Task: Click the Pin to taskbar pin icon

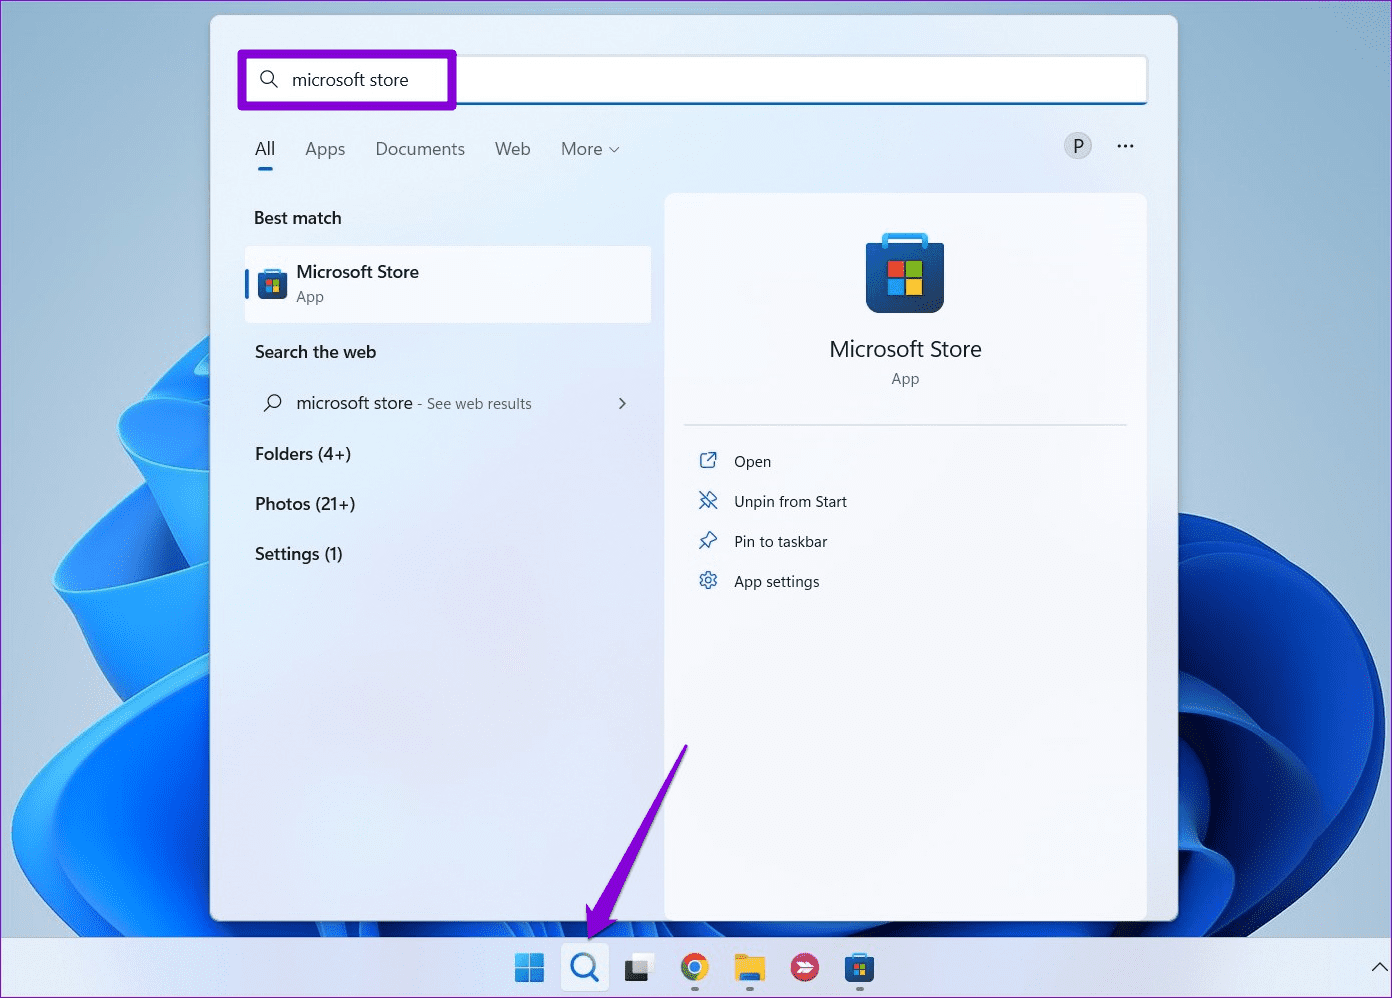Action: (x=708, y=540)
